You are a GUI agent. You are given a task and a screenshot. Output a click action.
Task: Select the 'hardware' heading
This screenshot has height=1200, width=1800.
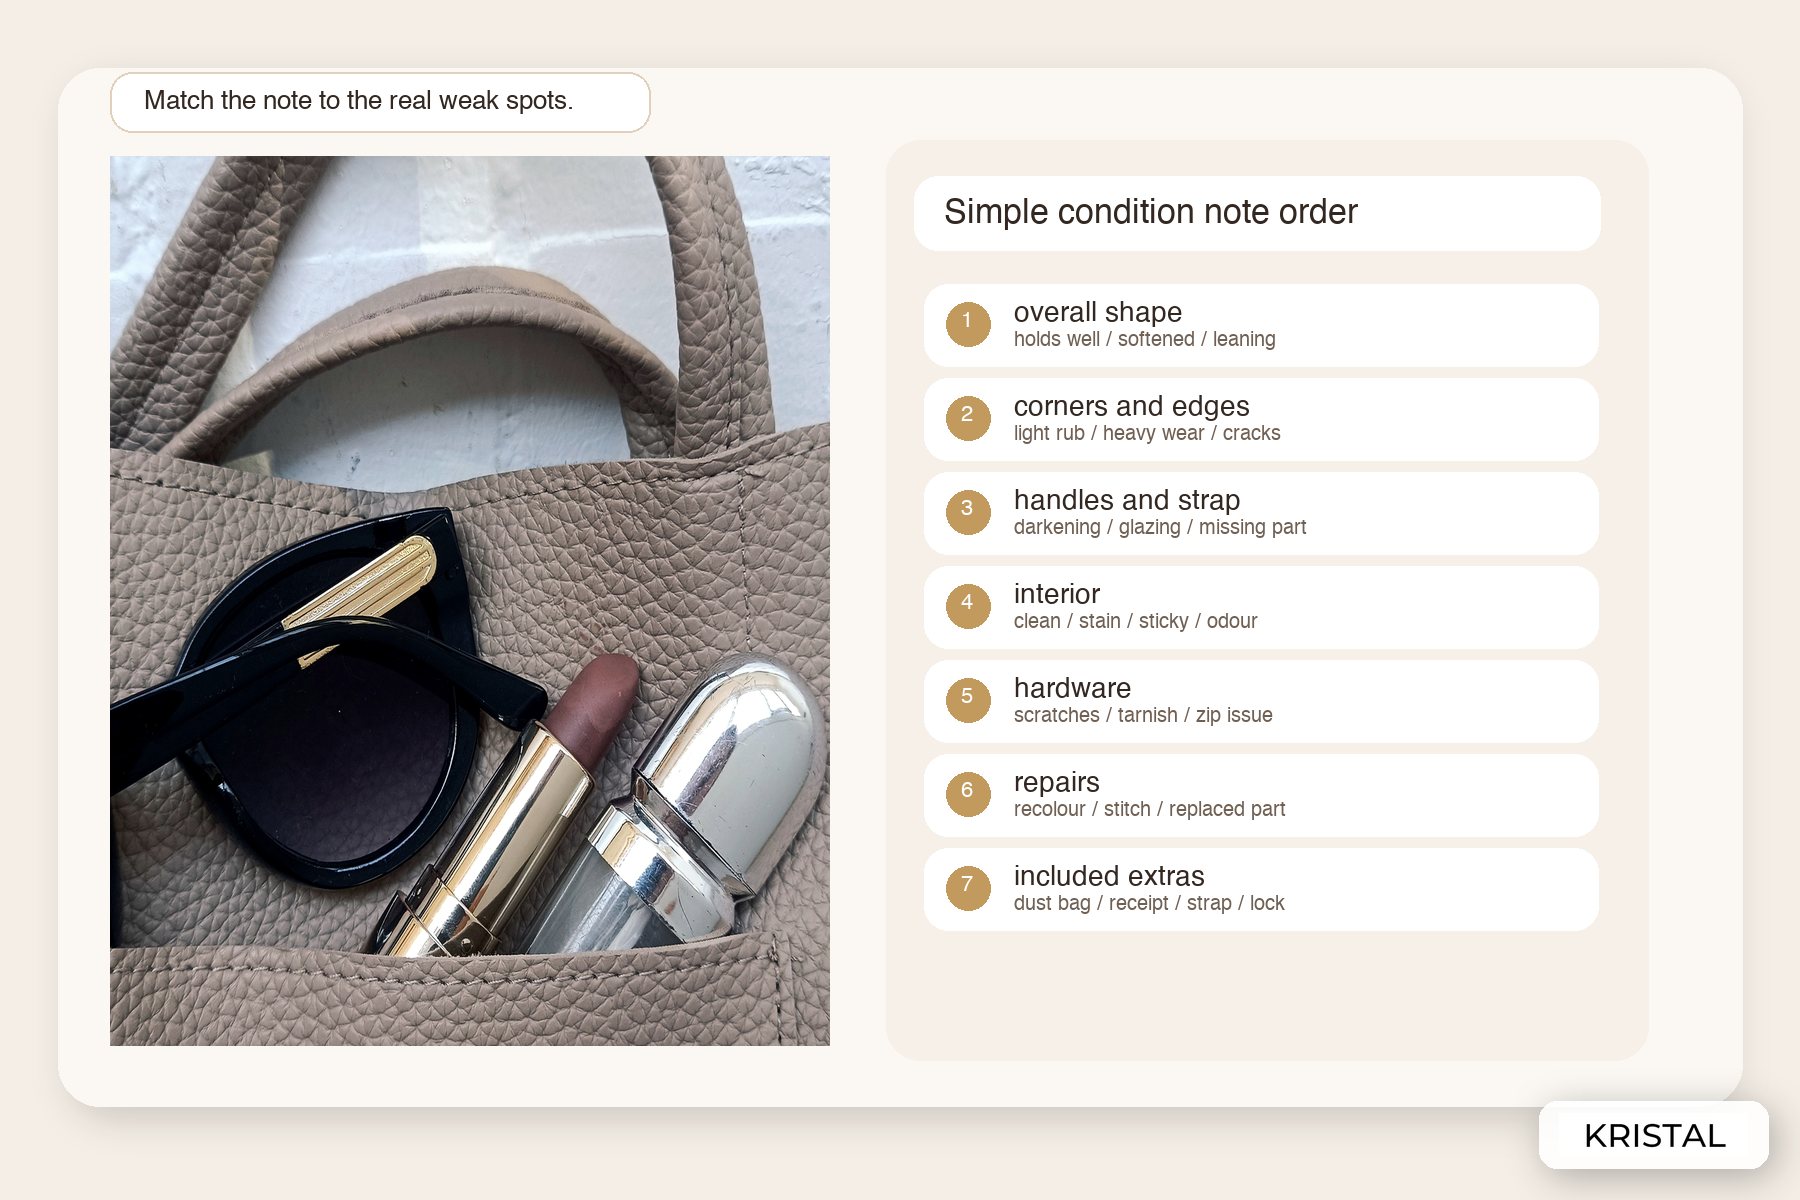pos(1072,688)
